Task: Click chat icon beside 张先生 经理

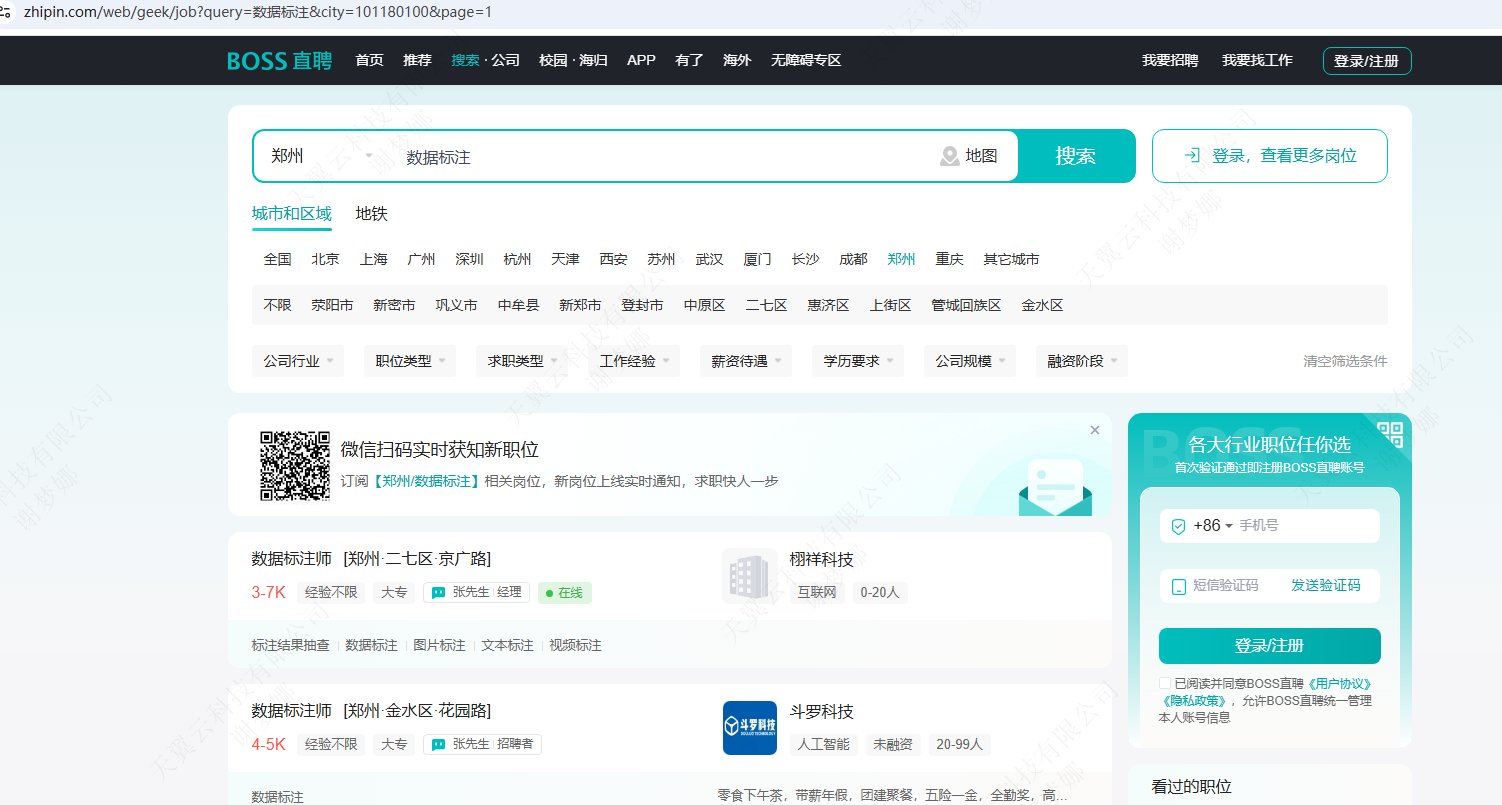Action: [x=437, y=592]
